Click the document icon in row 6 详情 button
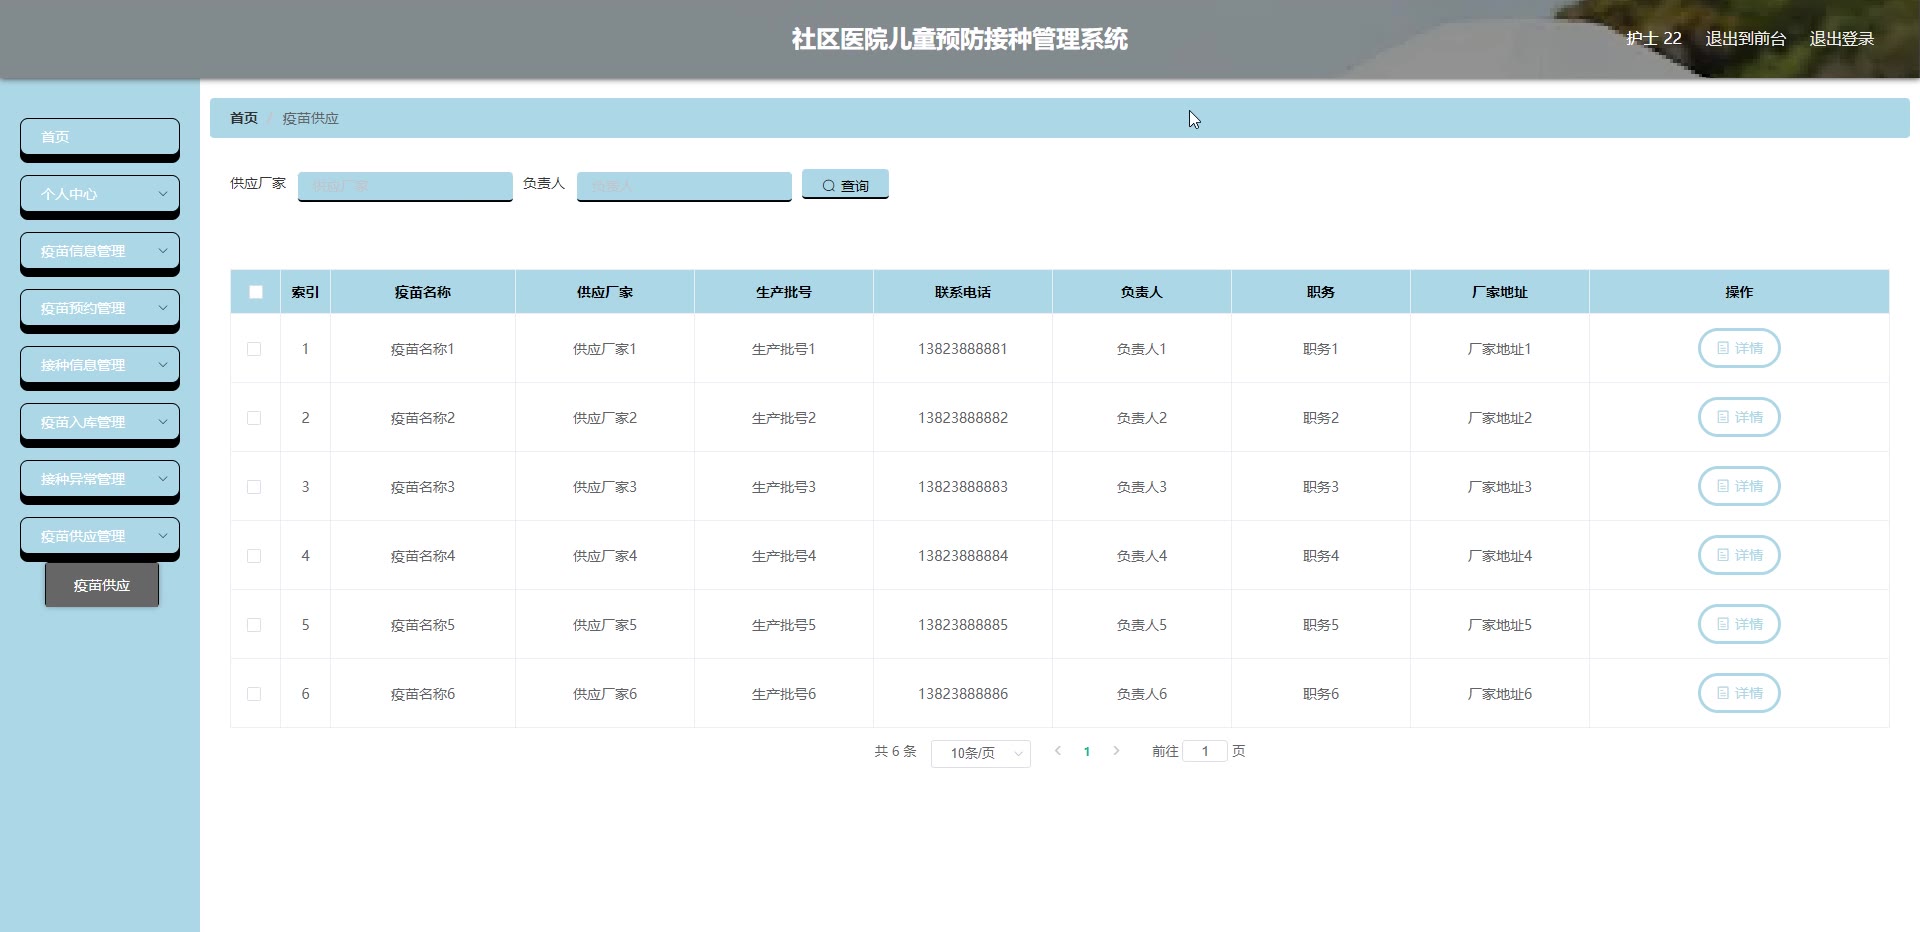The height and width of the screenshot is (932, 1920). (x=1723, y=693)
